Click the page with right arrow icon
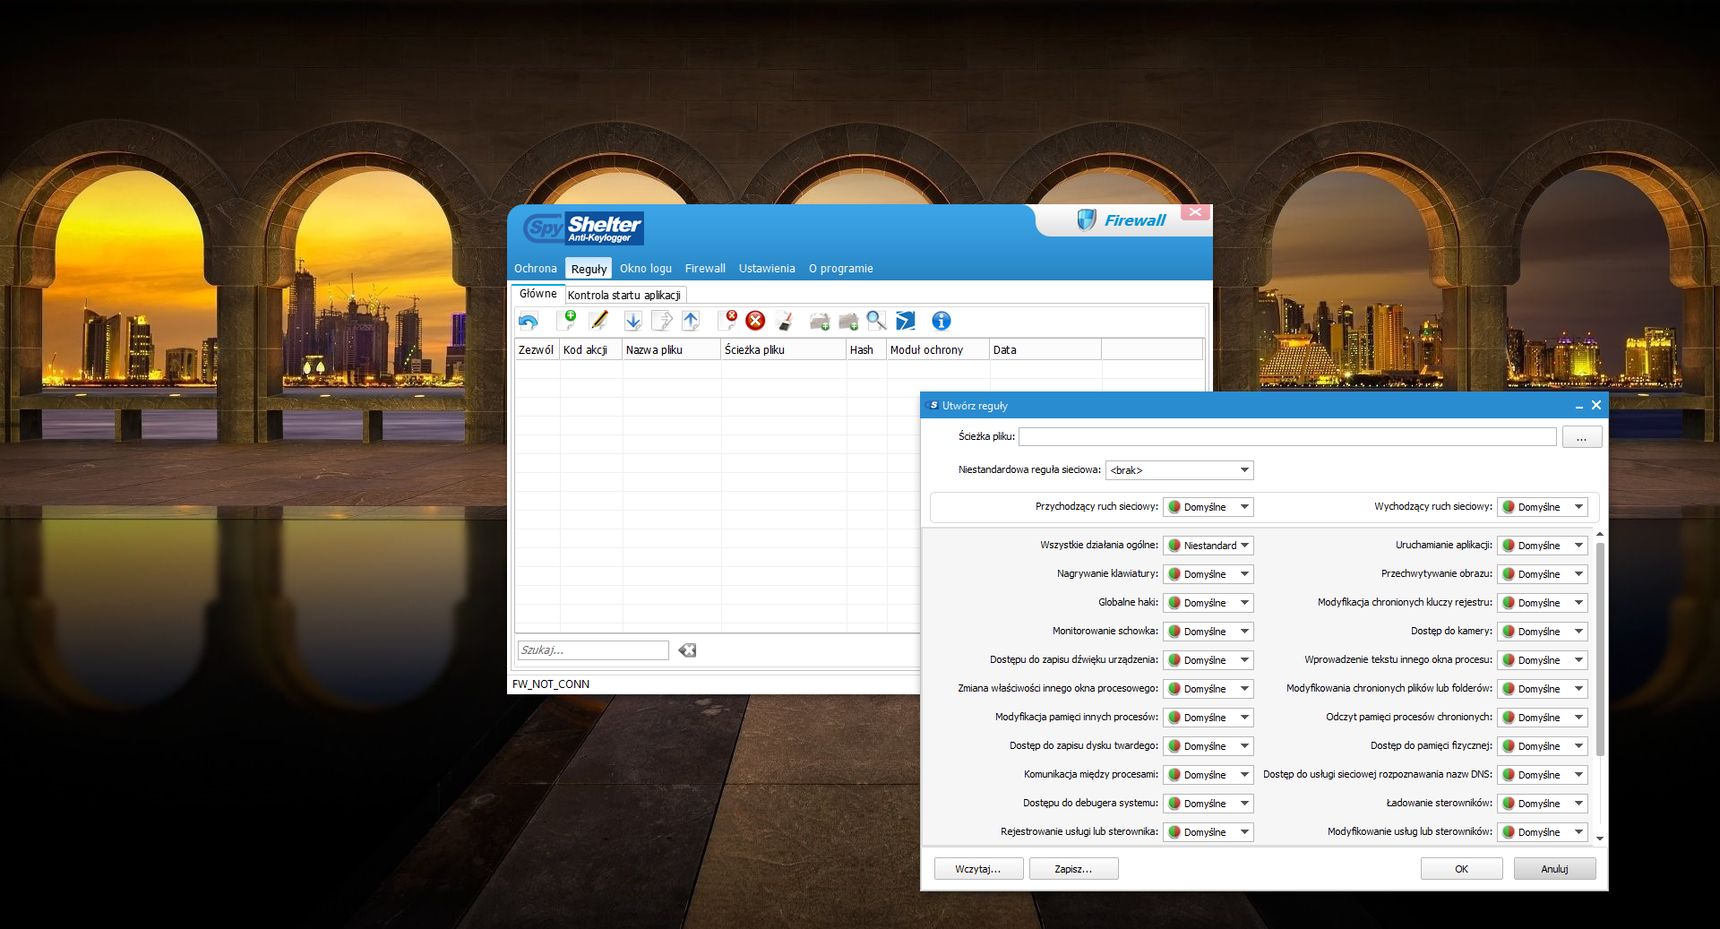The width and height of the screenshot is (1720, 929). (662, 320)
